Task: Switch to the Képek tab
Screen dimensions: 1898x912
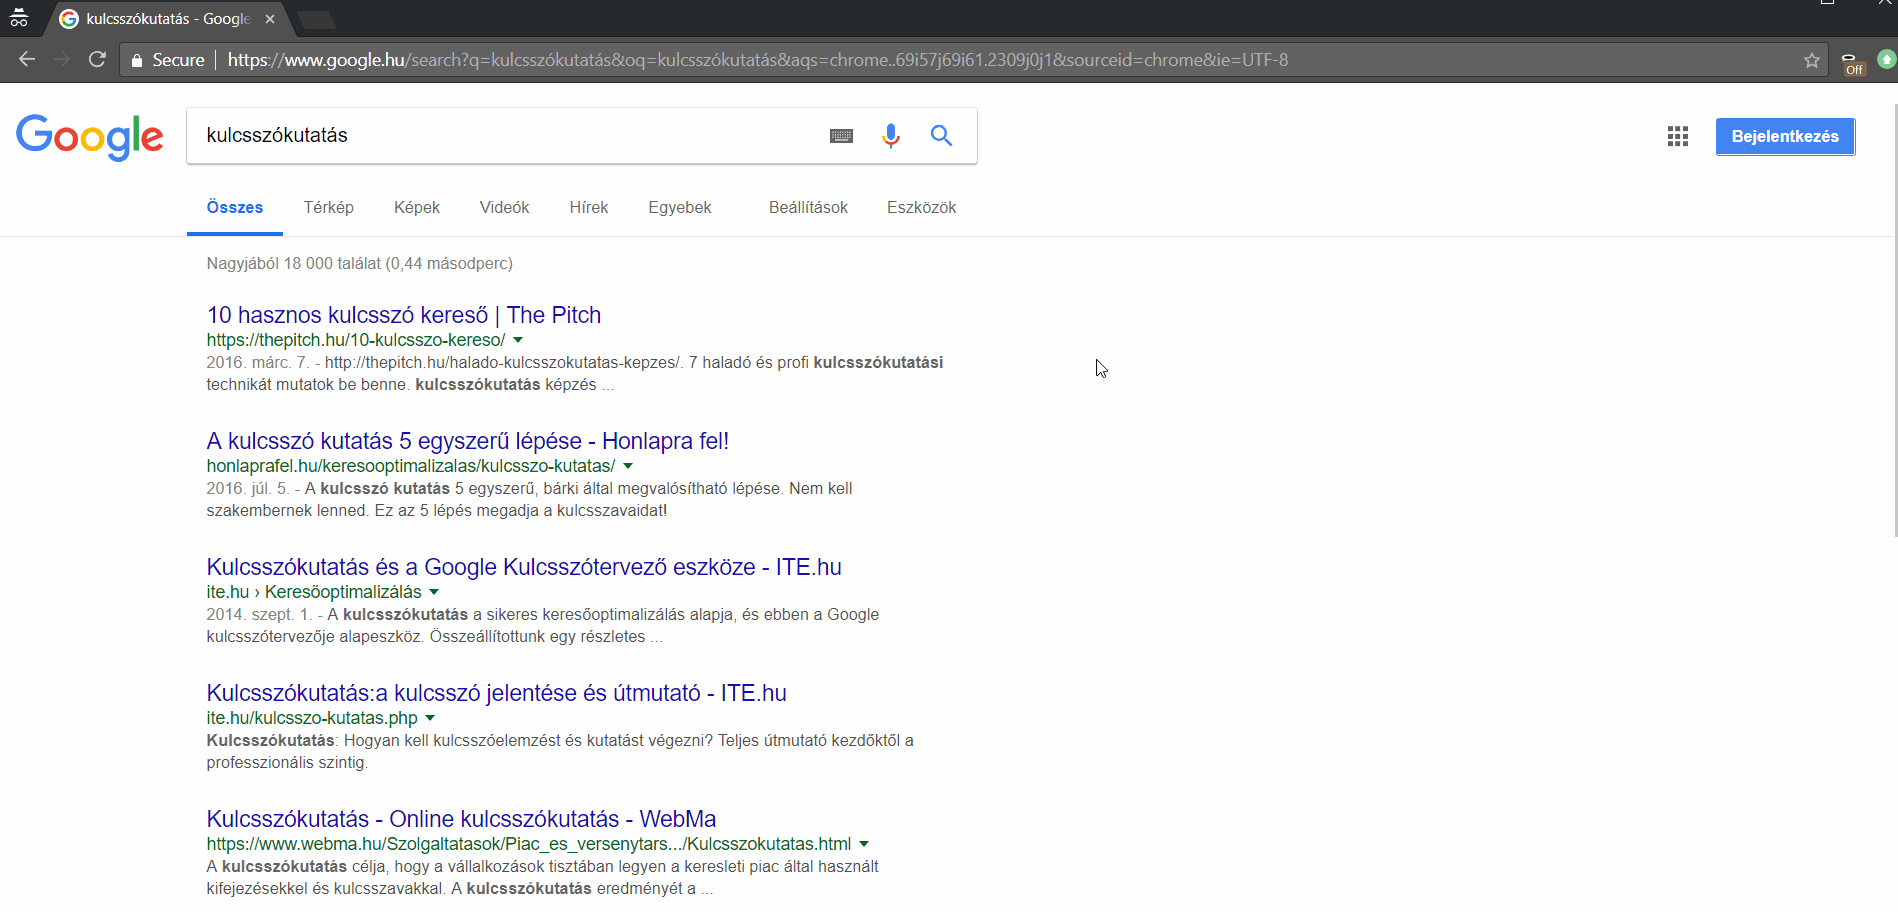Action: [417, 207]
